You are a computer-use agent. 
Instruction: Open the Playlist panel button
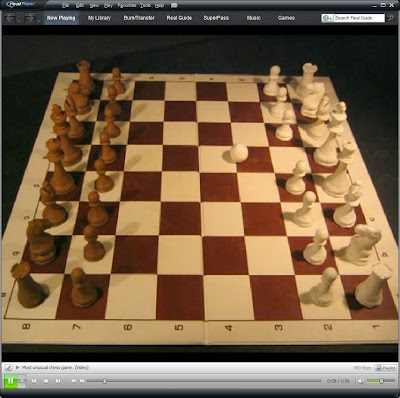(386, 368)
